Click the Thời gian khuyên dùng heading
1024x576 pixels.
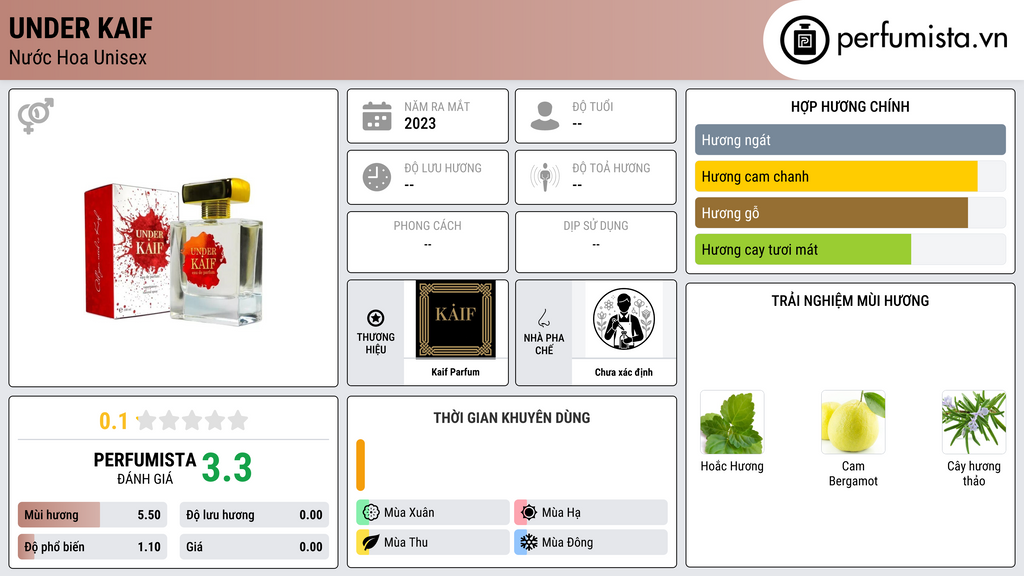pos(512,418)
